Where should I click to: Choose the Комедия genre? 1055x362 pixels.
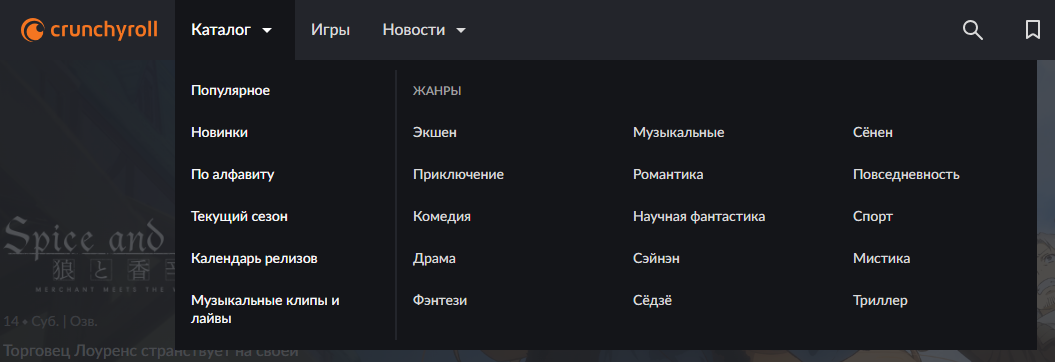[x=441, y=217]
